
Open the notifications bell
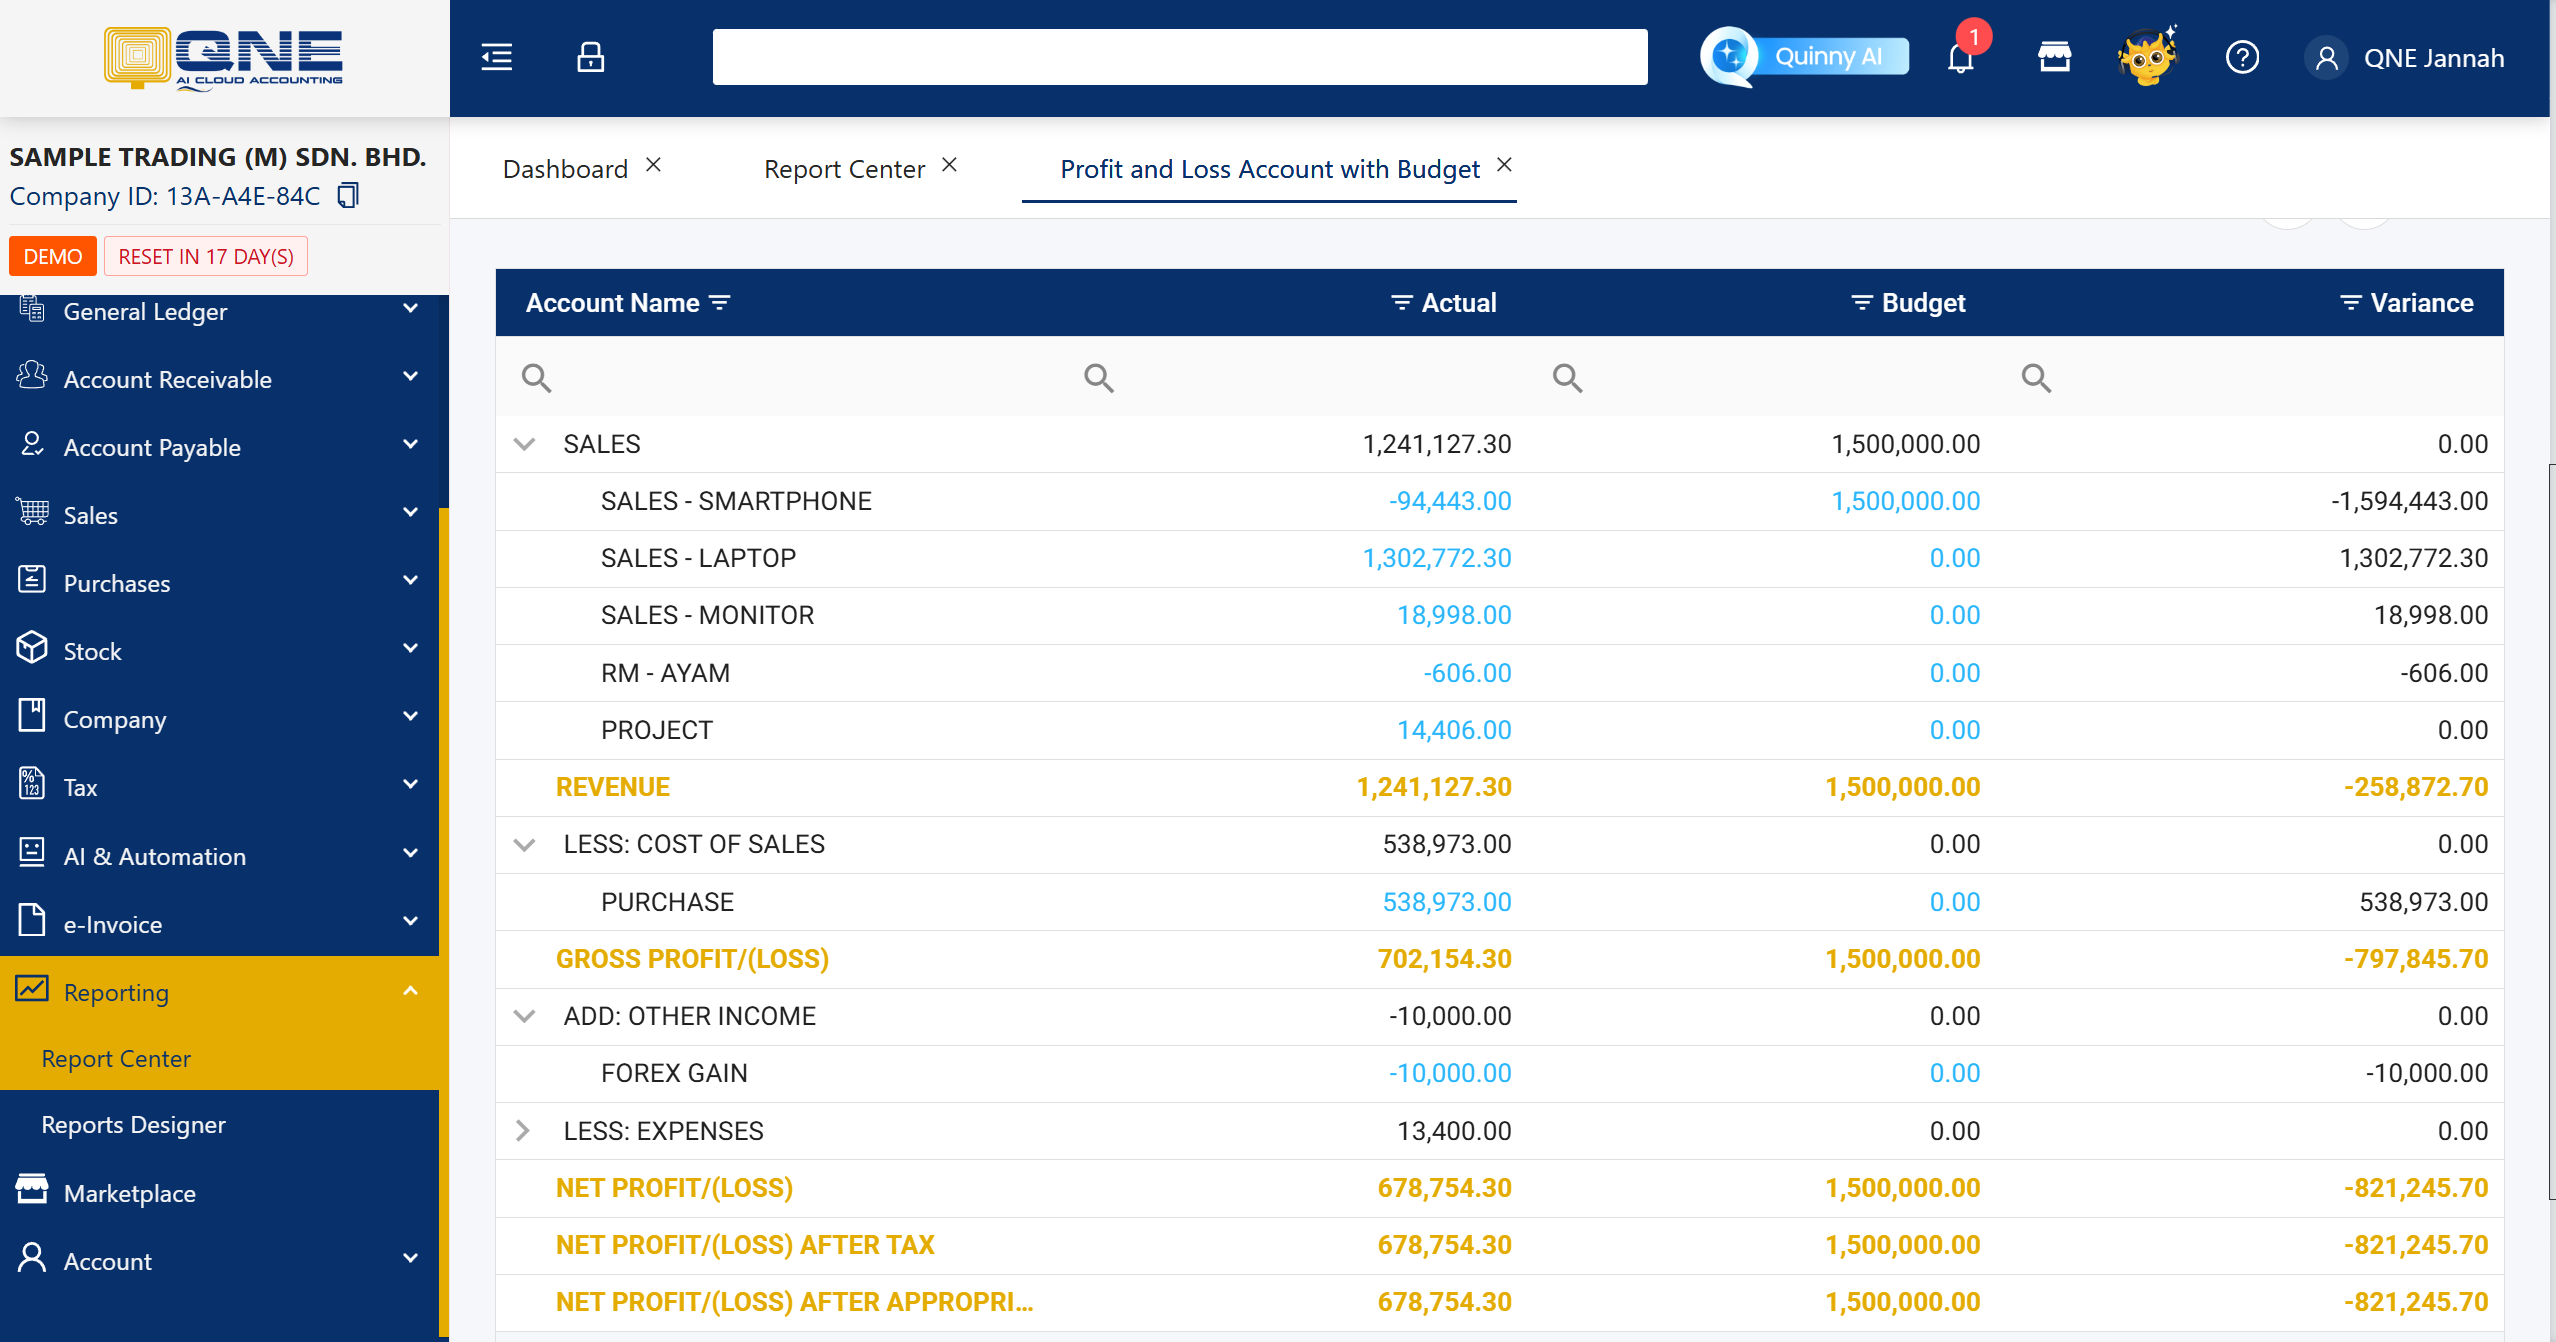click(1960, 58)
